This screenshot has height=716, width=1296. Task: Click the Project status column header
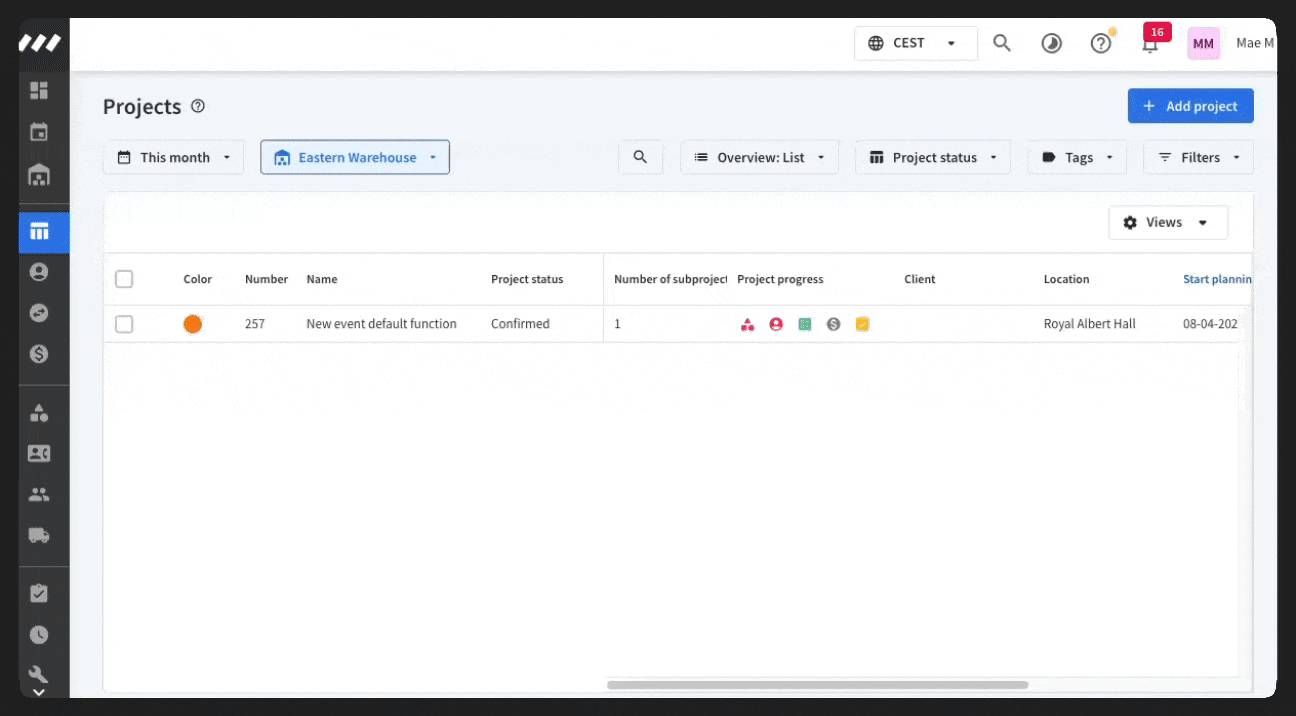coord(527,279)
